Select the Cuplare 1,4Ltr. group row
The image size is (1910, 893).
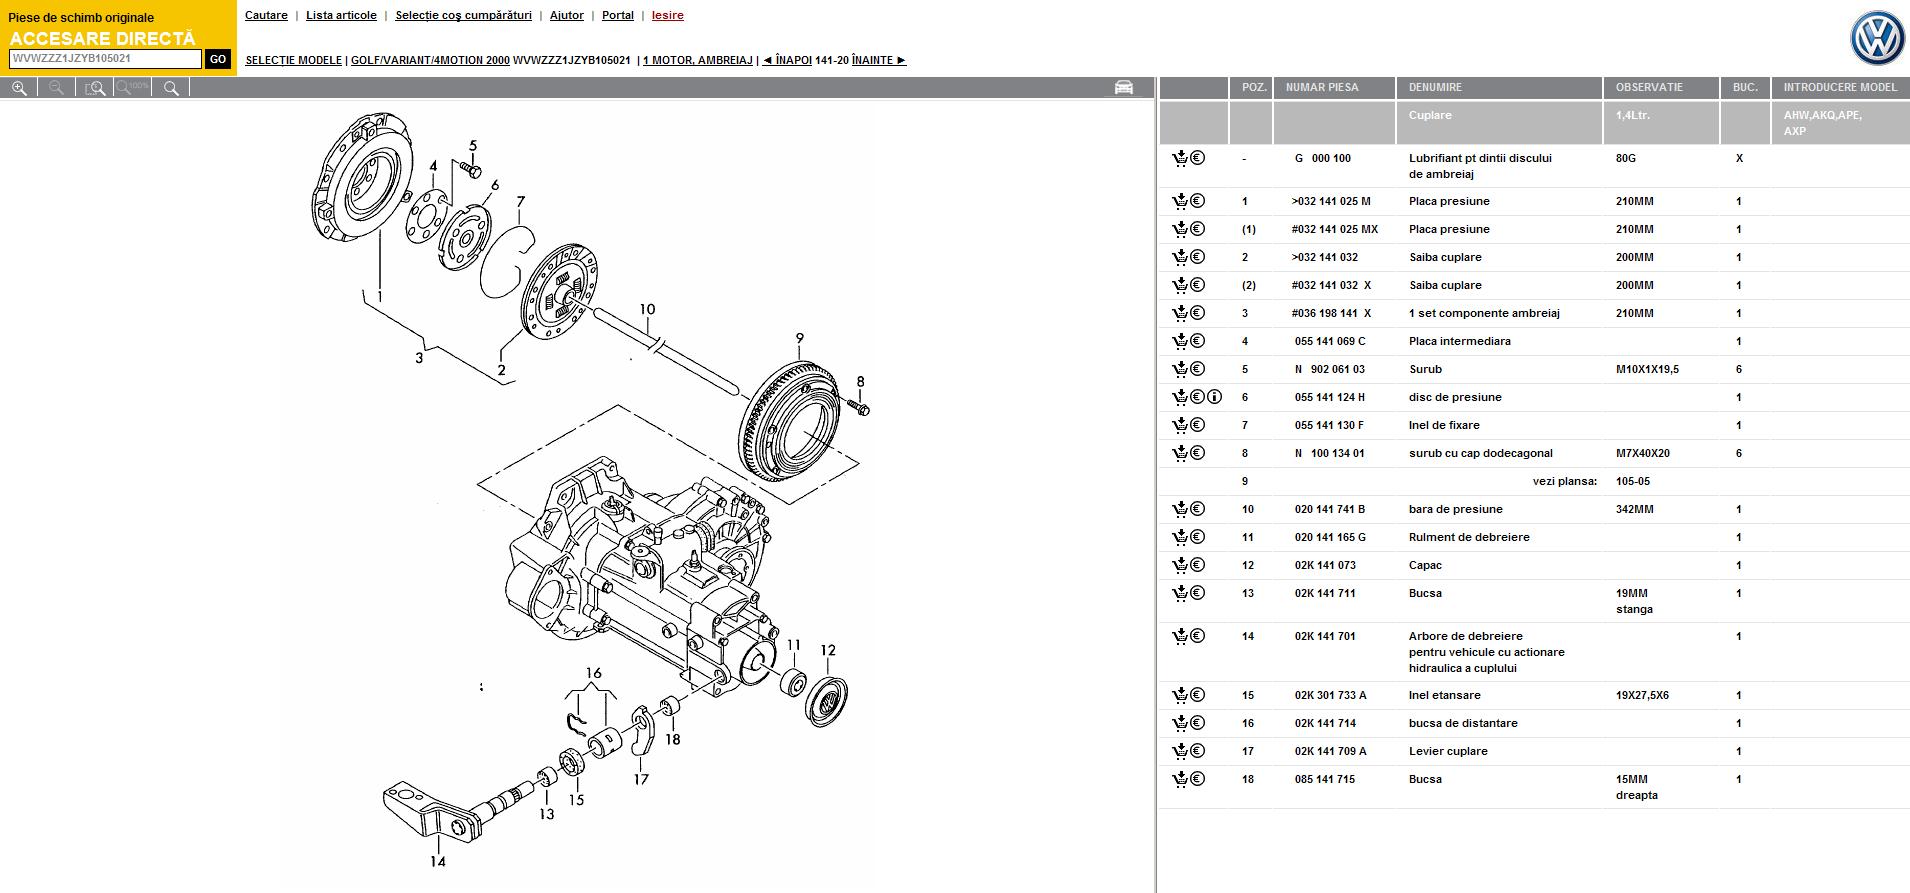click(x=1534, y=123)
